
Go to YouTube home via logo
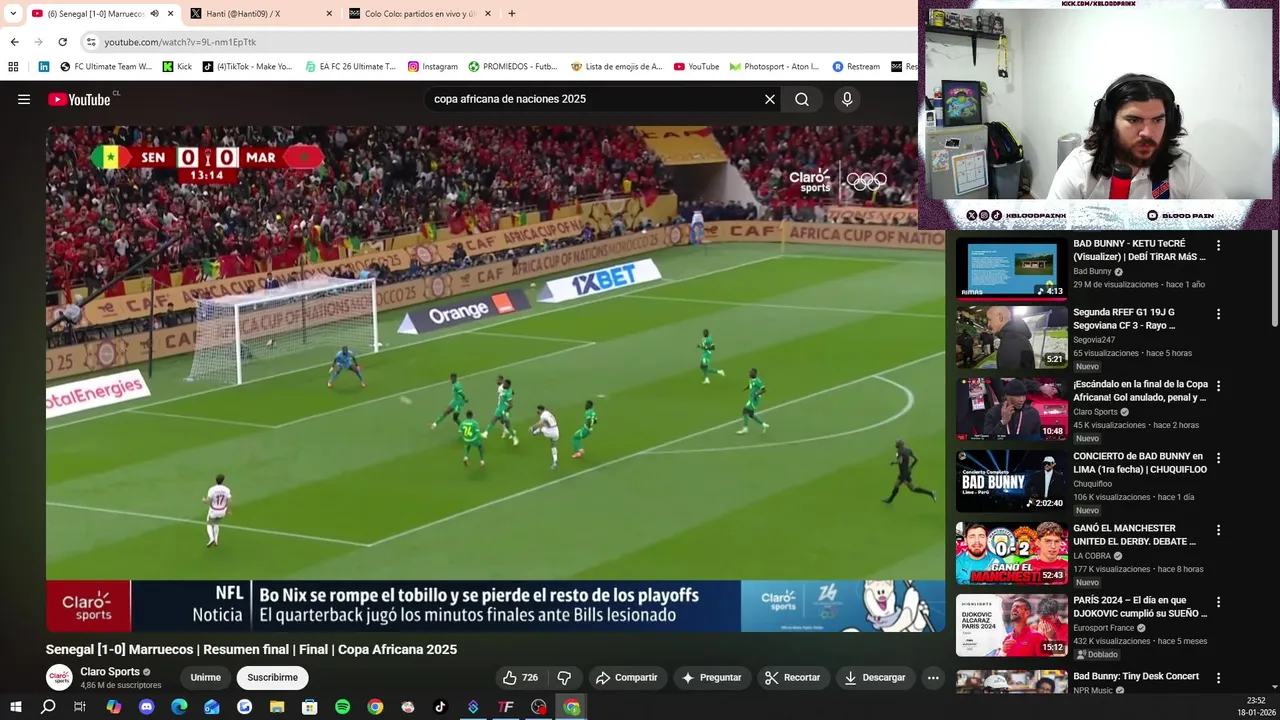[x=79, y=99]
